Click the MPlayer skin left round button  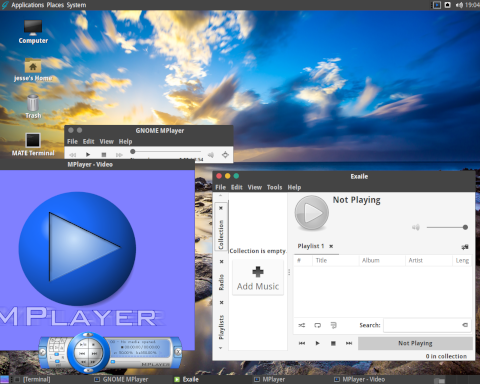(42, 352)
